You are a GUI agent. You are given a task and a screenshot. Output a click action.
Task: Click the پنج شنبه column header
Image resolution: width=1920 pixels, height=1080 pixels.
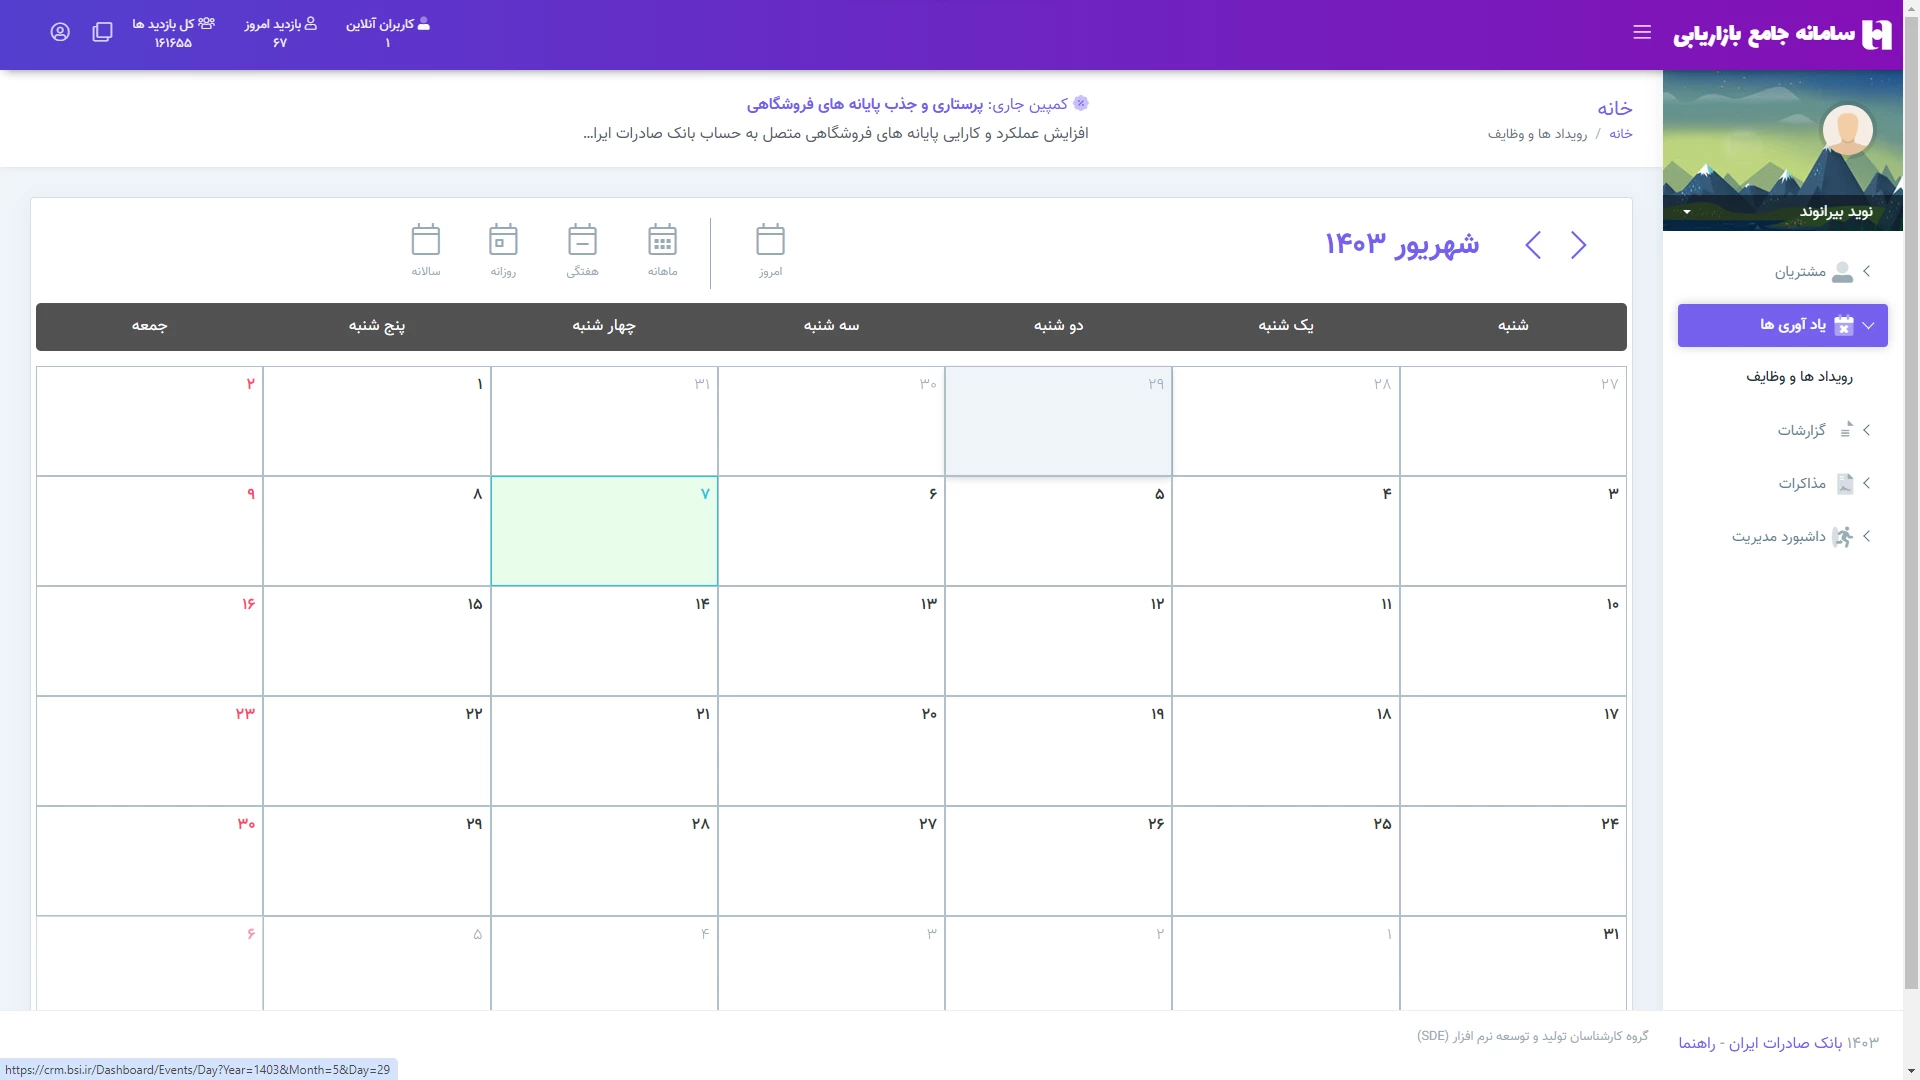point(377,326)
